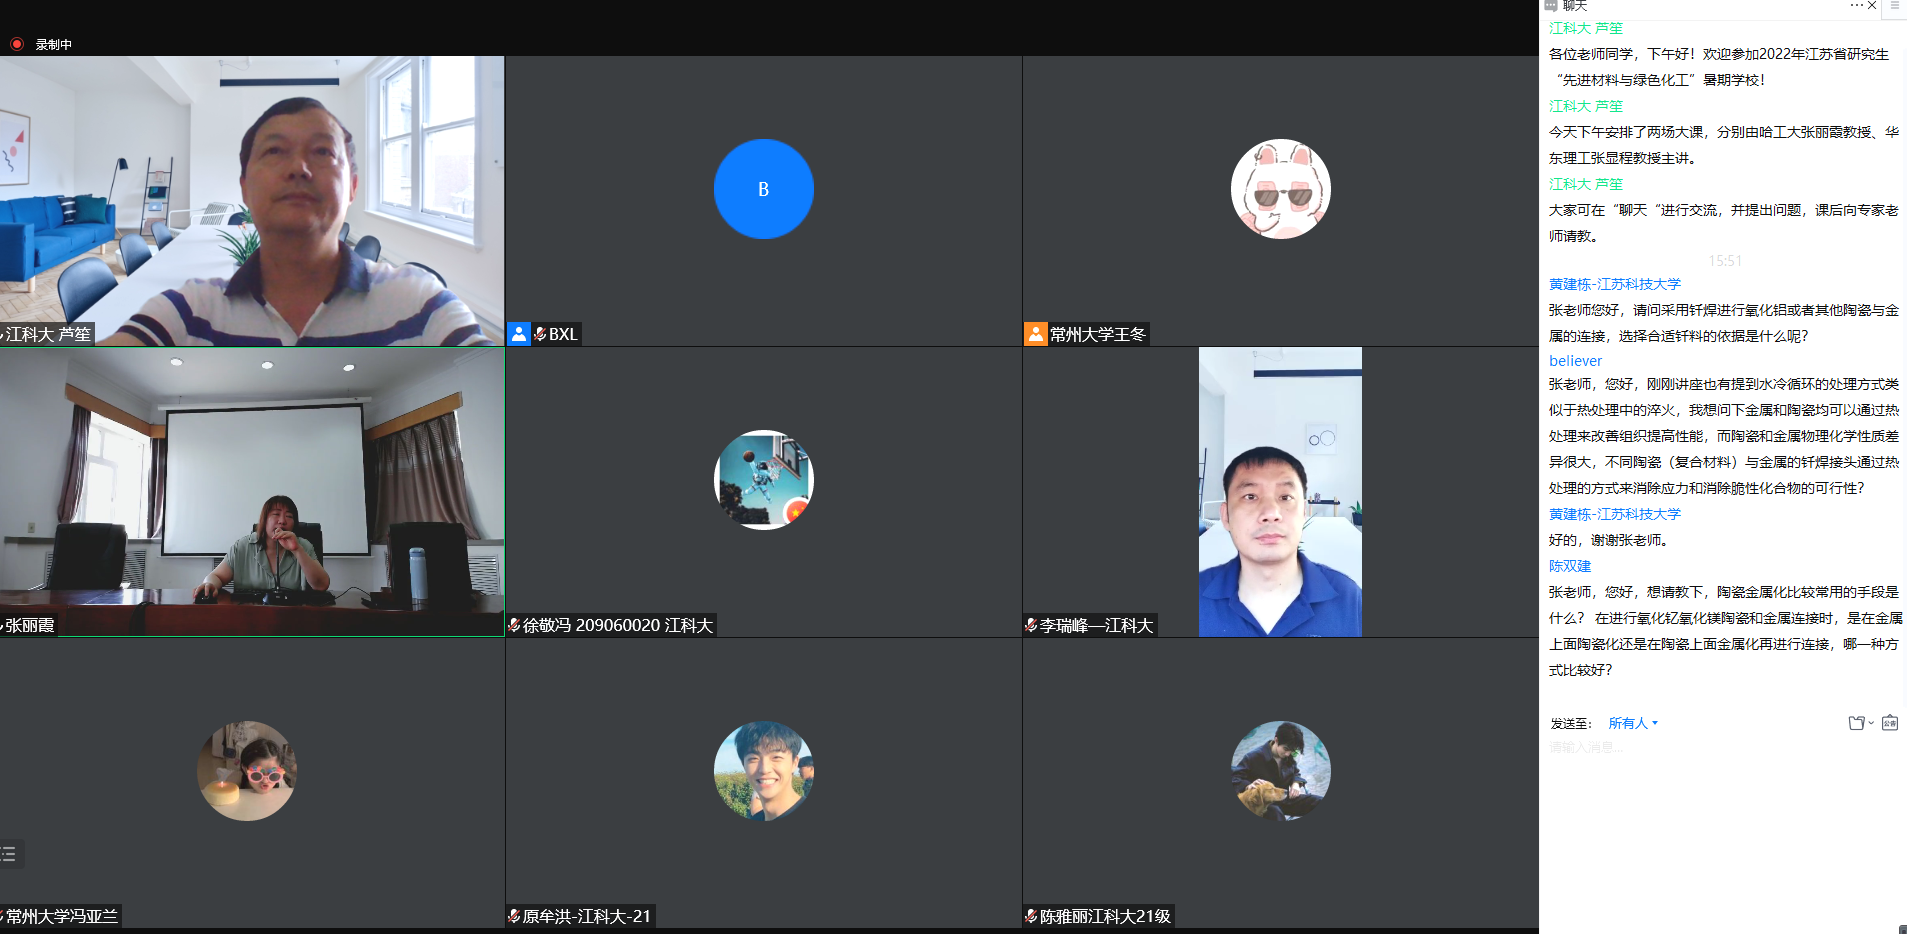Click the chat panel title 聊天

1575,6
